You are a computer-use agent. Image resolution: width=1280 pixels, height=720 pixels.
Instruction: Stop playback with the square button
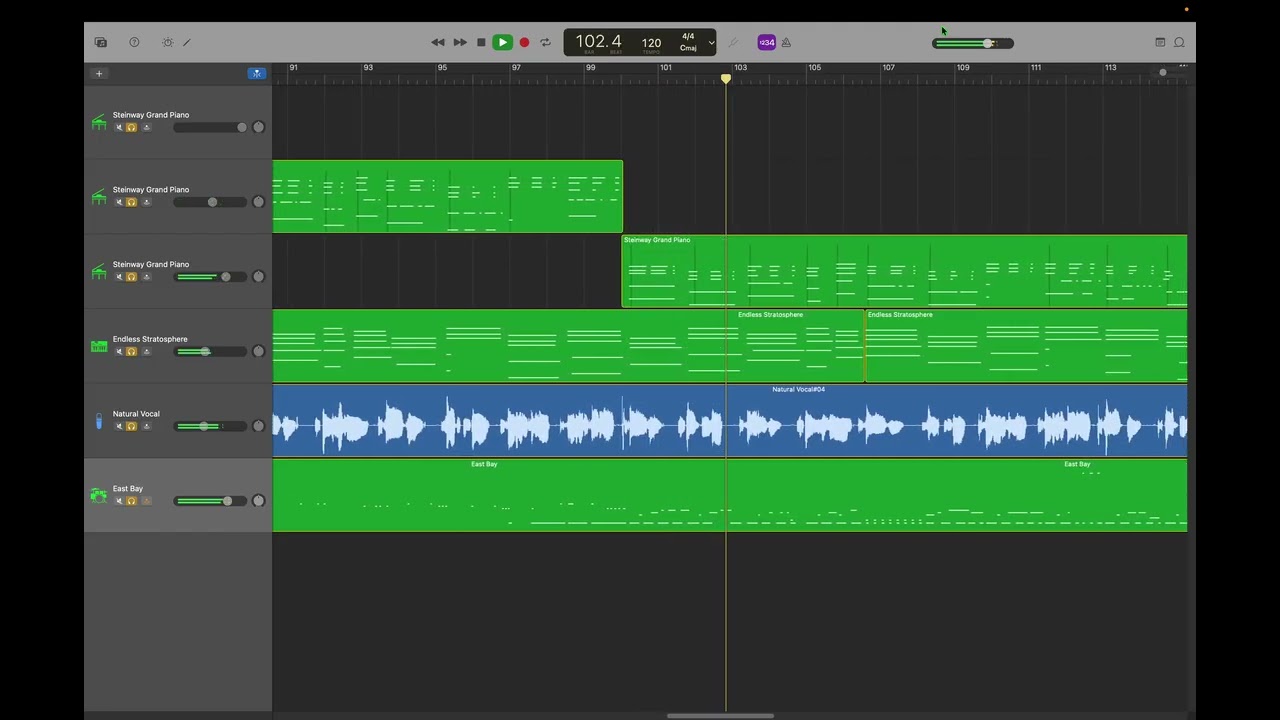481,42
